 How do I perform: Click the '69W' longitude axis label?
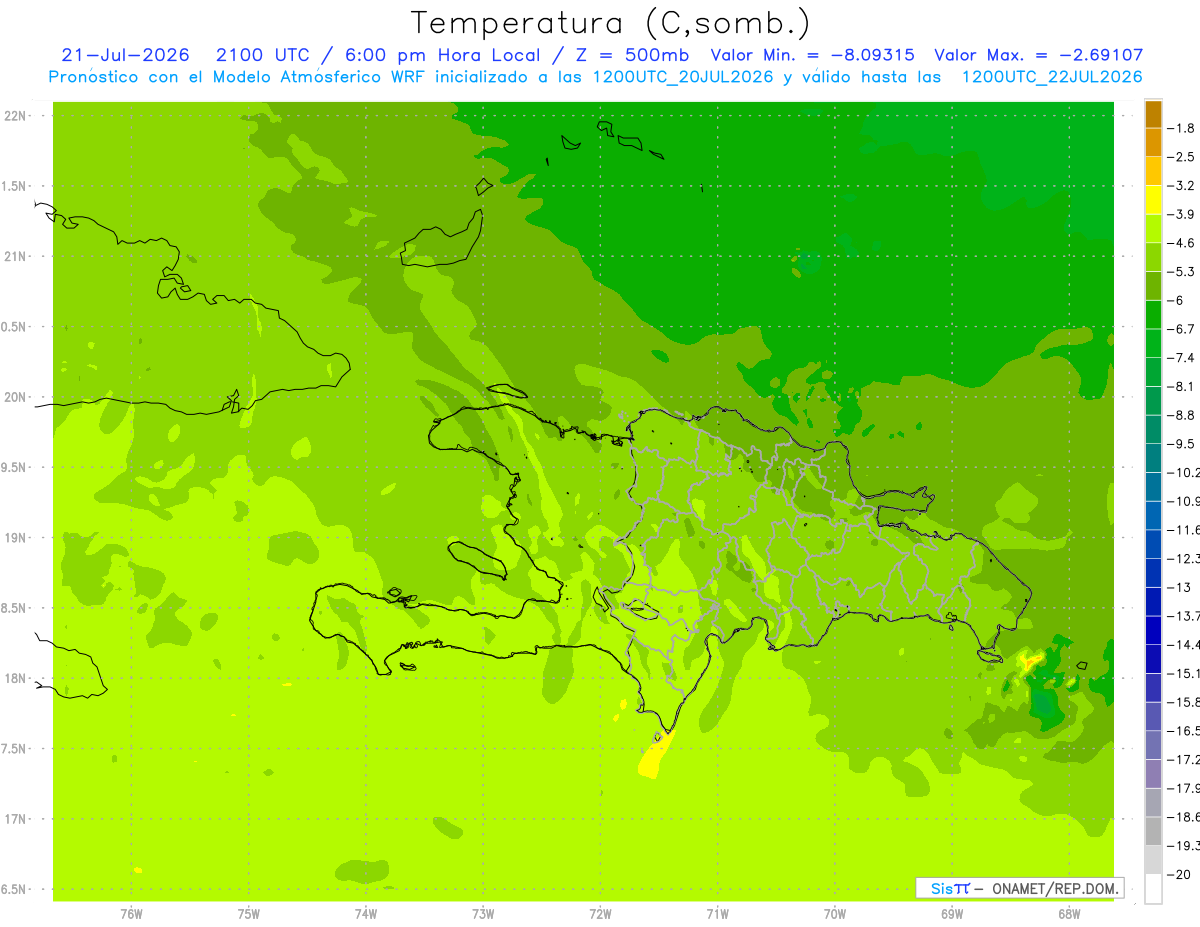952,913
